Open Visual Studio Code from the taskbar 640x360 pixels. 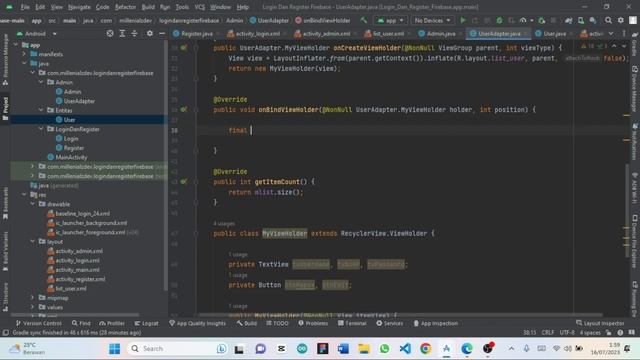[x=405, y=349]
